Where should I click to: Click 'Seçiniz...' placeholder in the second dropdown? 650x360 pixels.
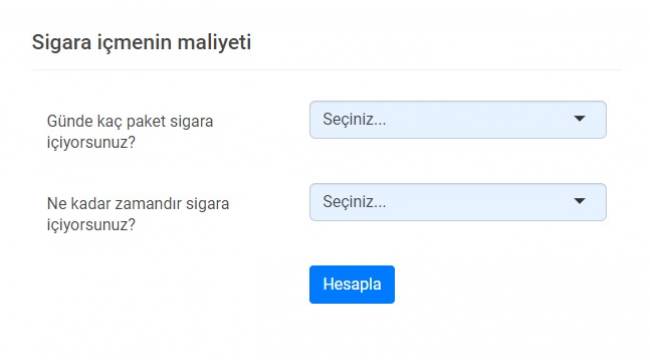pos(354,202)
